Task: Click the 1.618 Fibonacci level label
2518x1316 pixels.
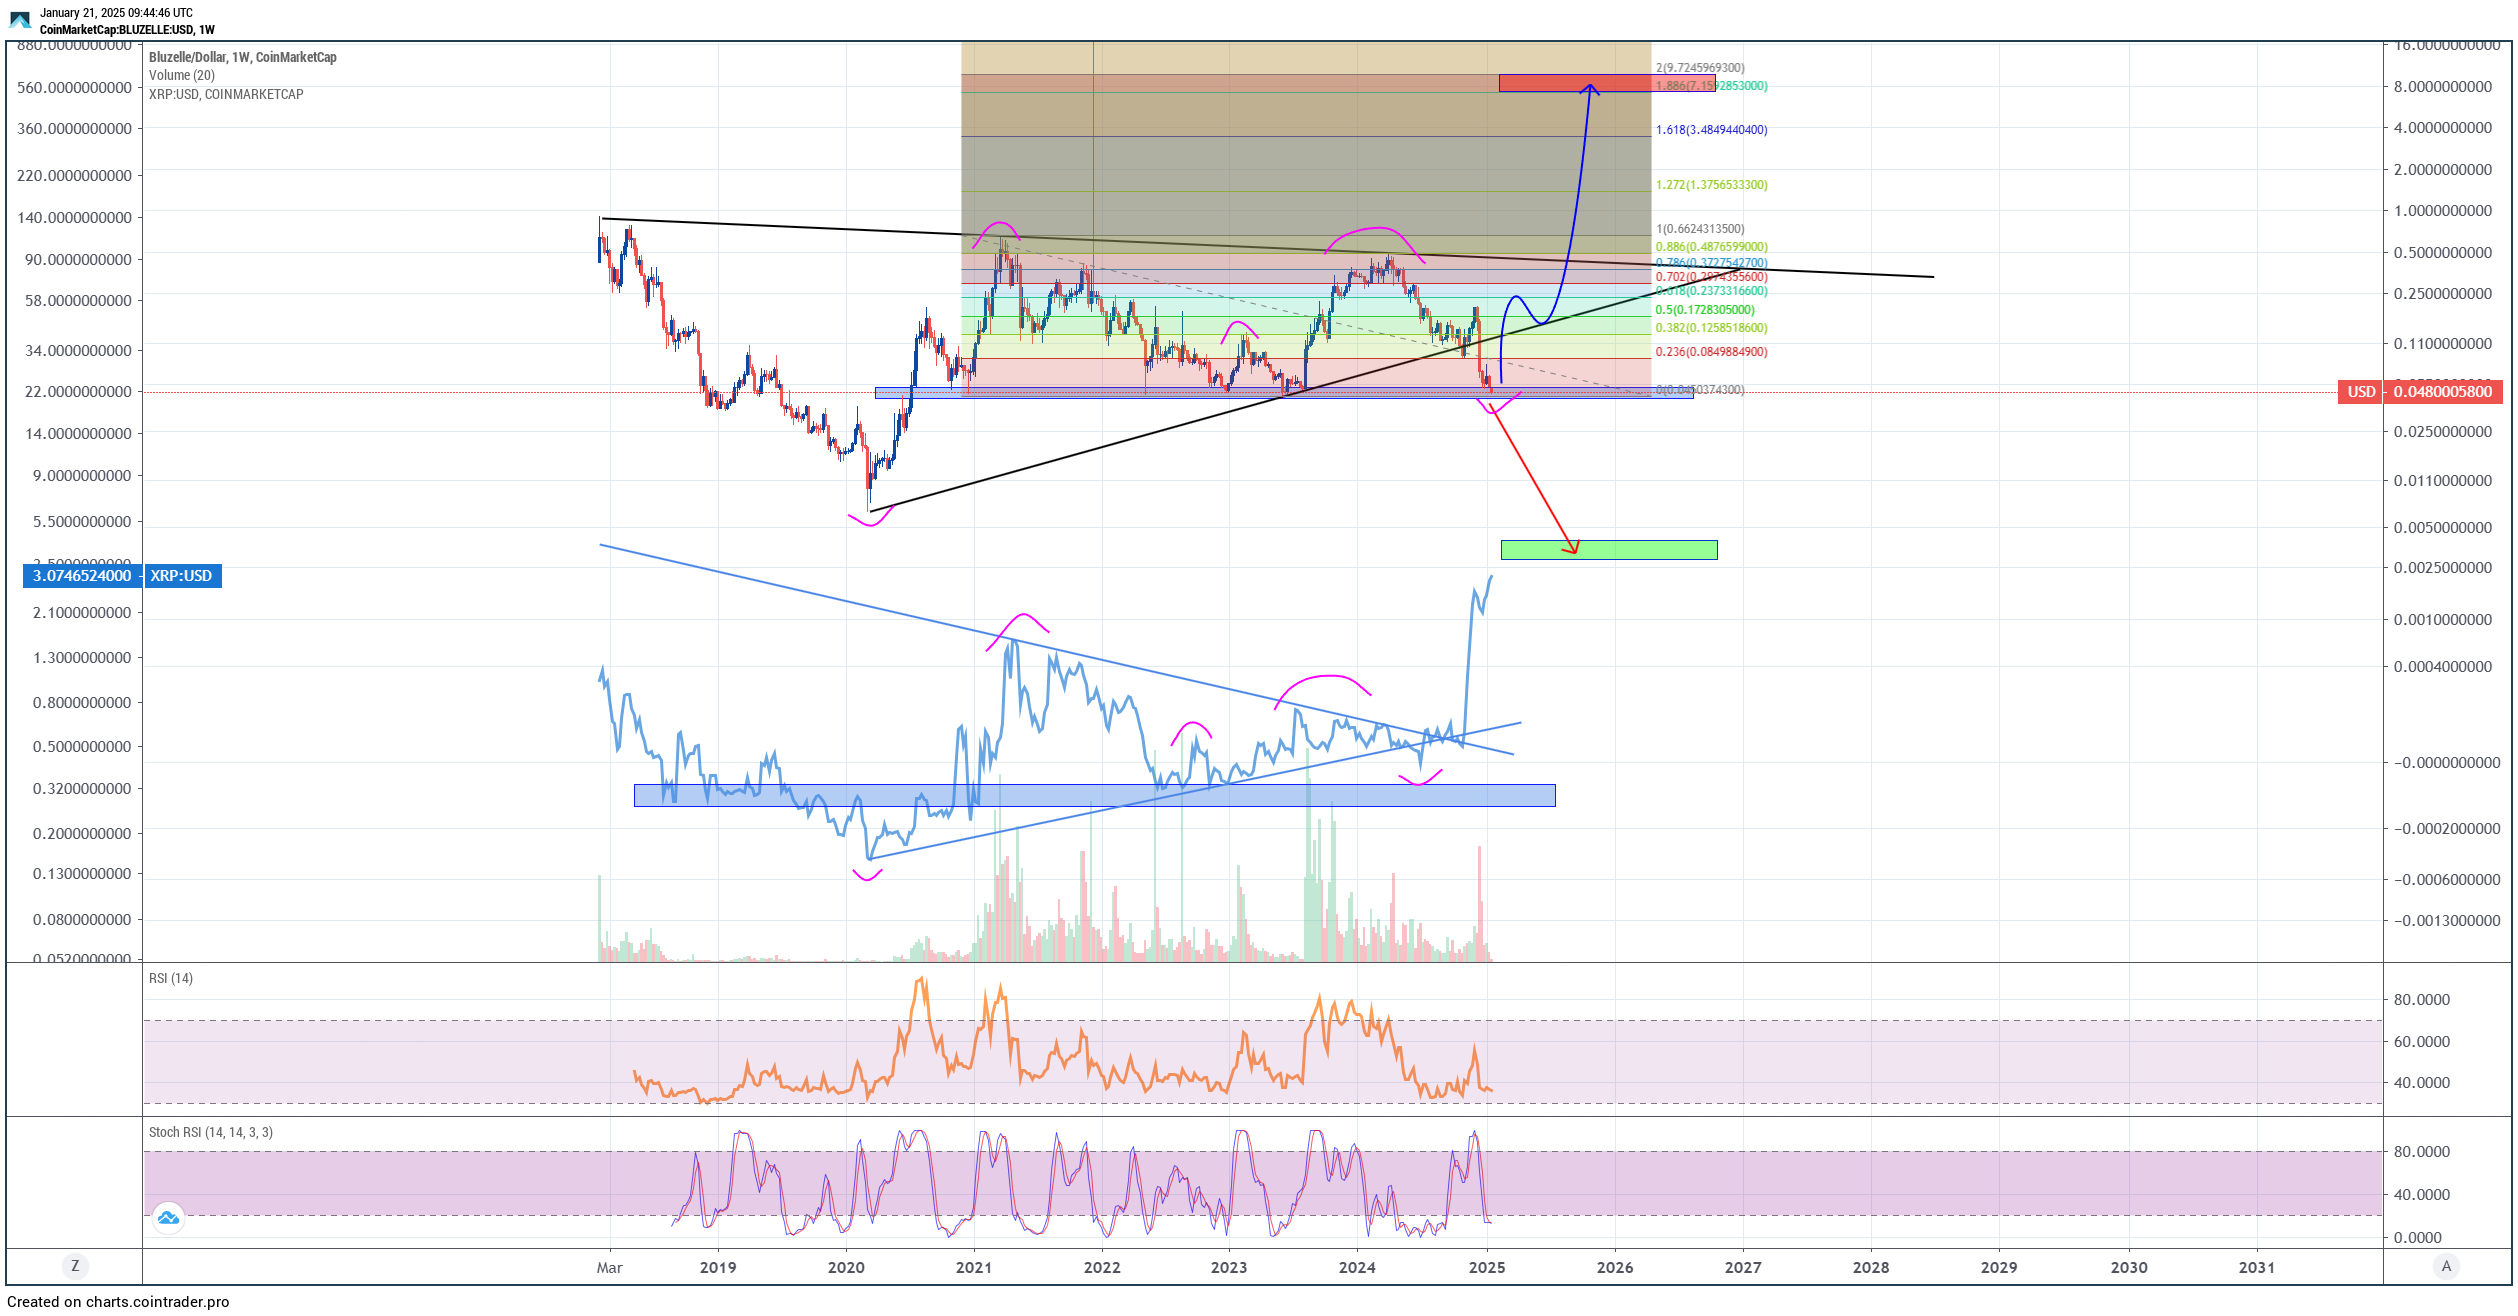Action: 1711,130
